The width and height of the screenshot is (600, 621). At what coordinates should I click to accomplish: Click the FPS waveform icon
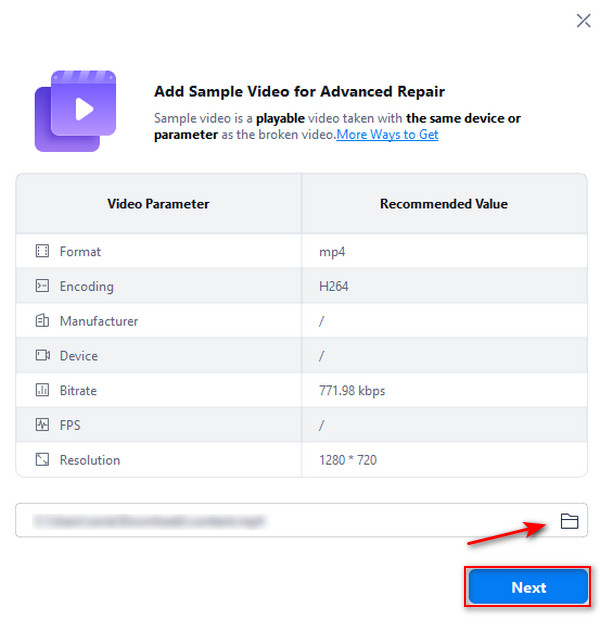click(42, 425)
